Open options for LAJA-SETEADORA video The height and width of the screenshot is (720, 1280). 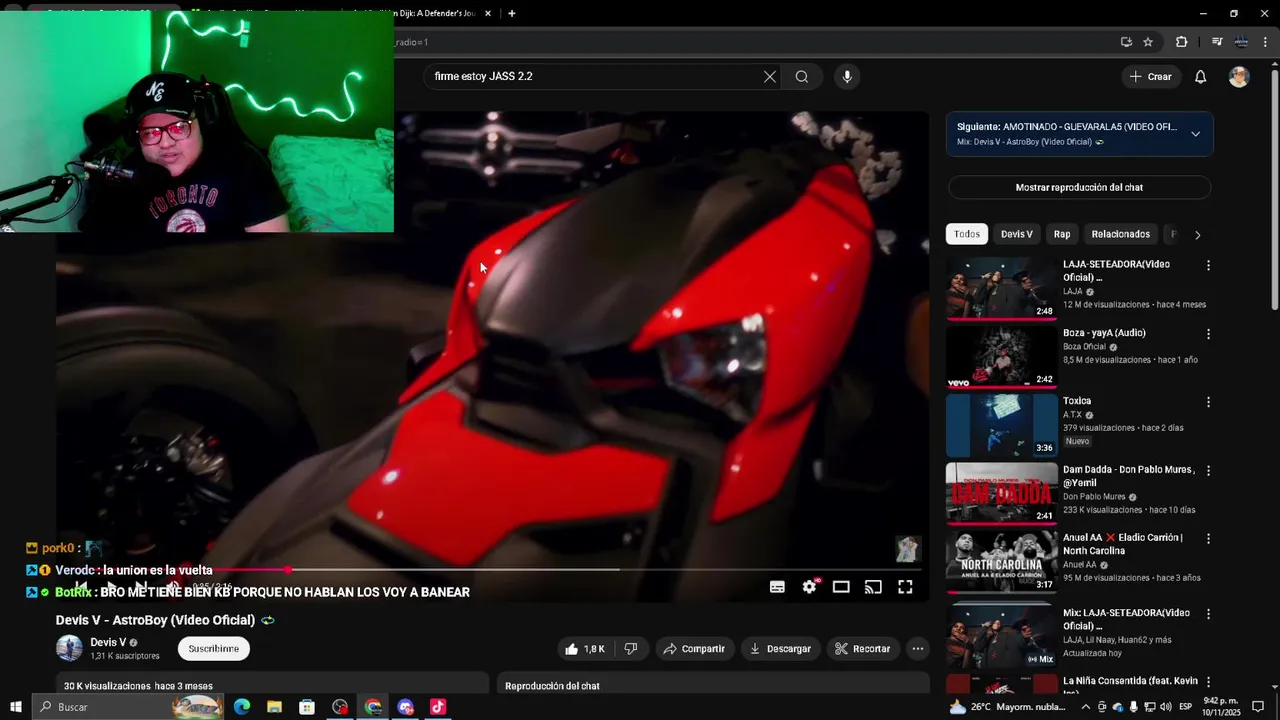[1208, 266]
